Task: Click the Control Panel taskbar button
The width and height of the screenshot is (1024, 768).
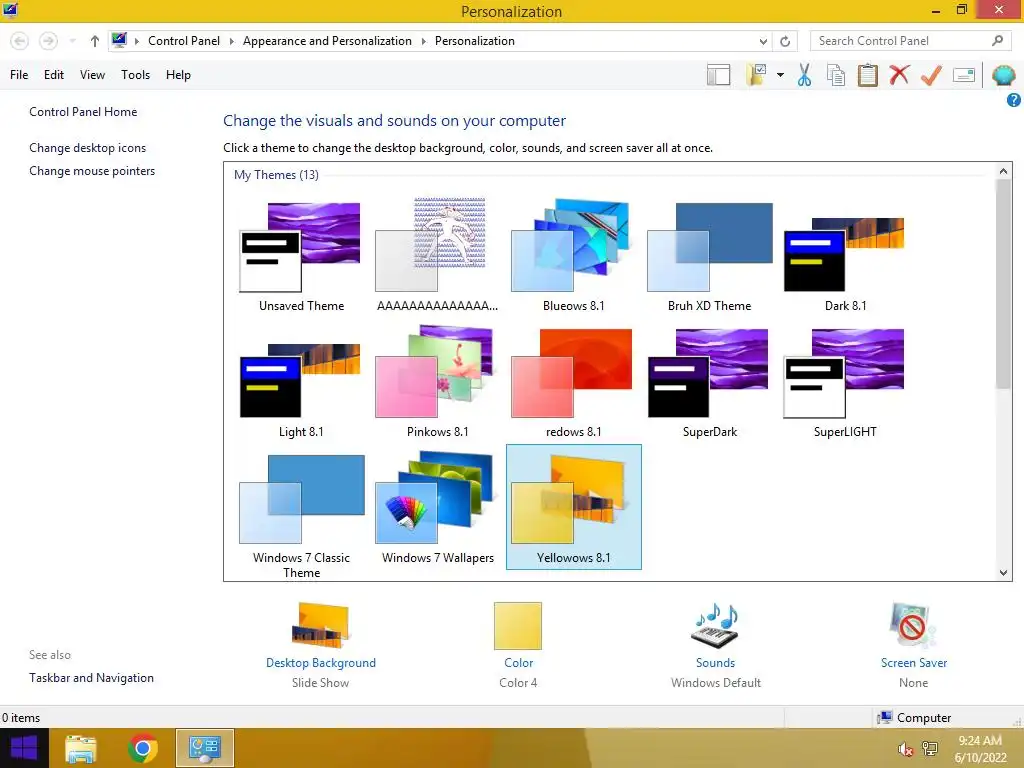Action: click(204, 748)
